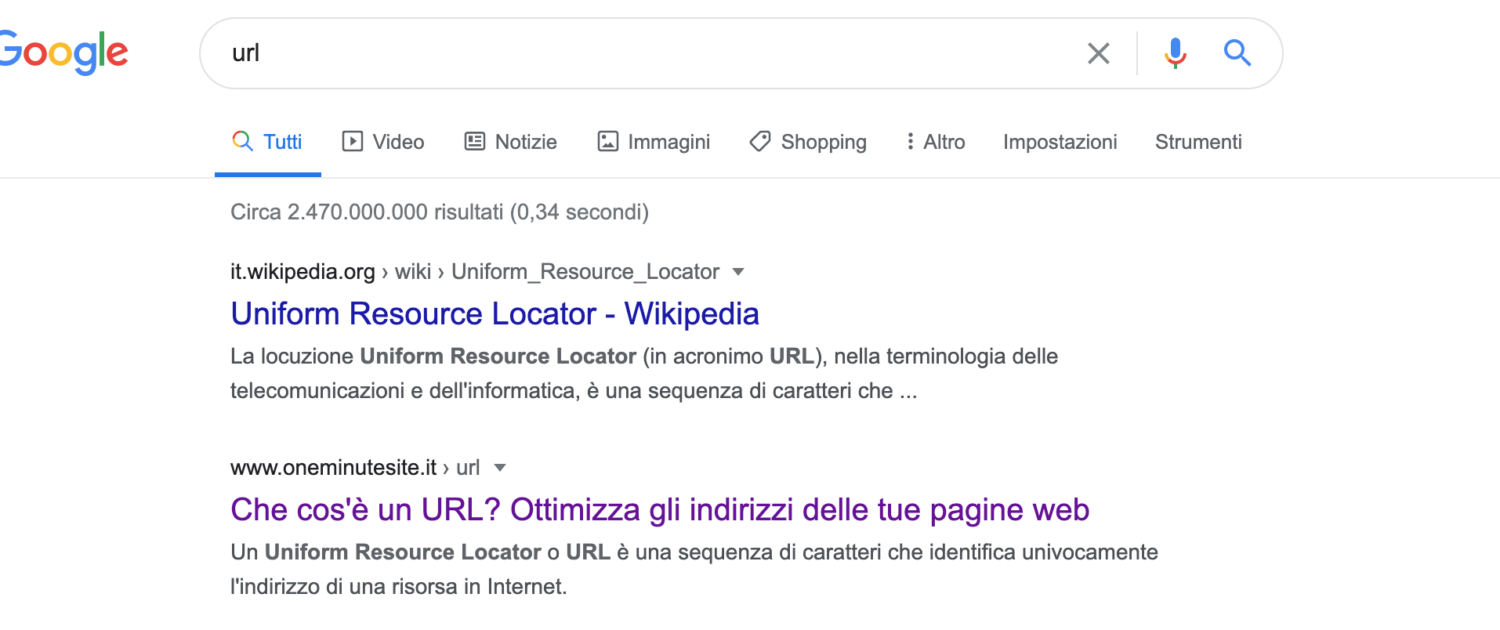This screenshot has width=1500, height=630.
Task: Switch to the Video tab
Action: [x=383, y=142]
